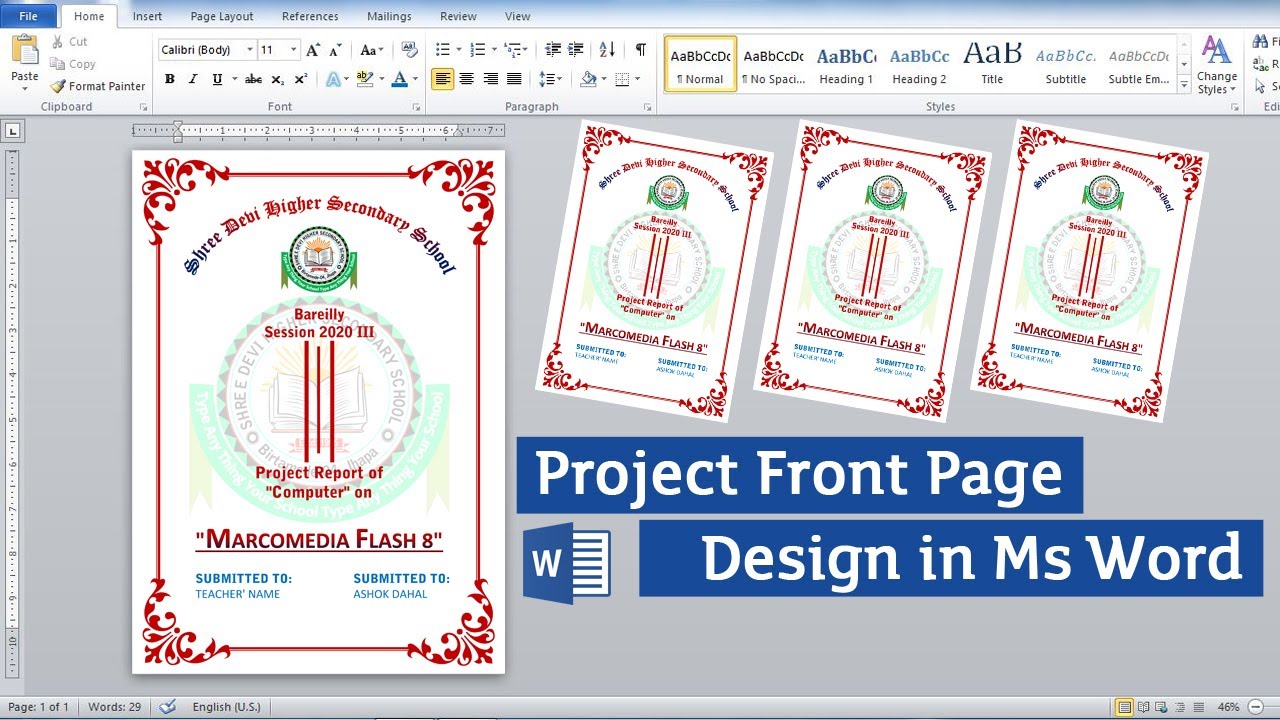Open the Paragraph dialog launcher

[649, 107]
